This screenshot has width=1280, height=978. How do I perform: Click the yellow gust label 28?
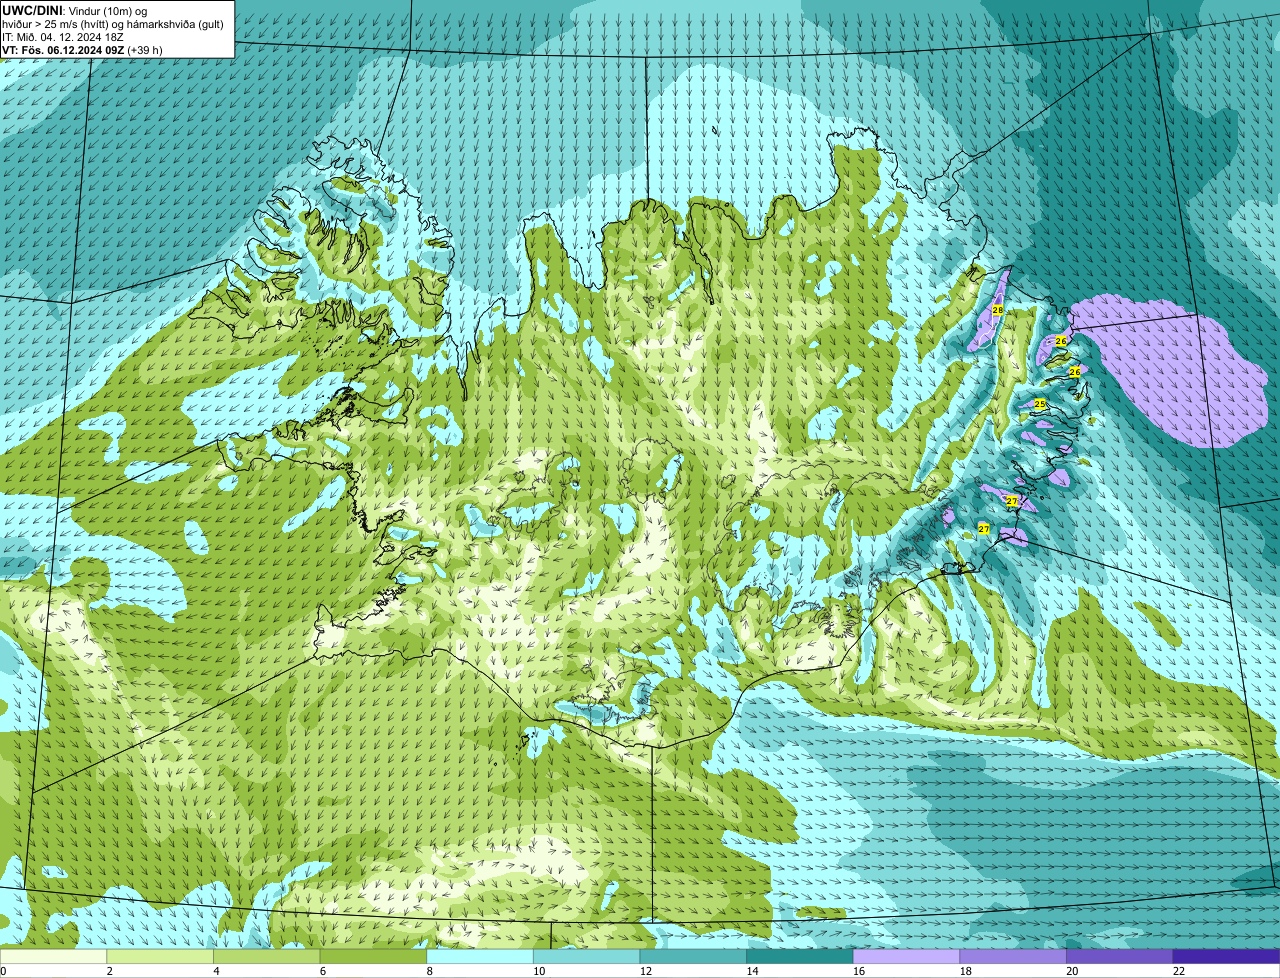997,310
